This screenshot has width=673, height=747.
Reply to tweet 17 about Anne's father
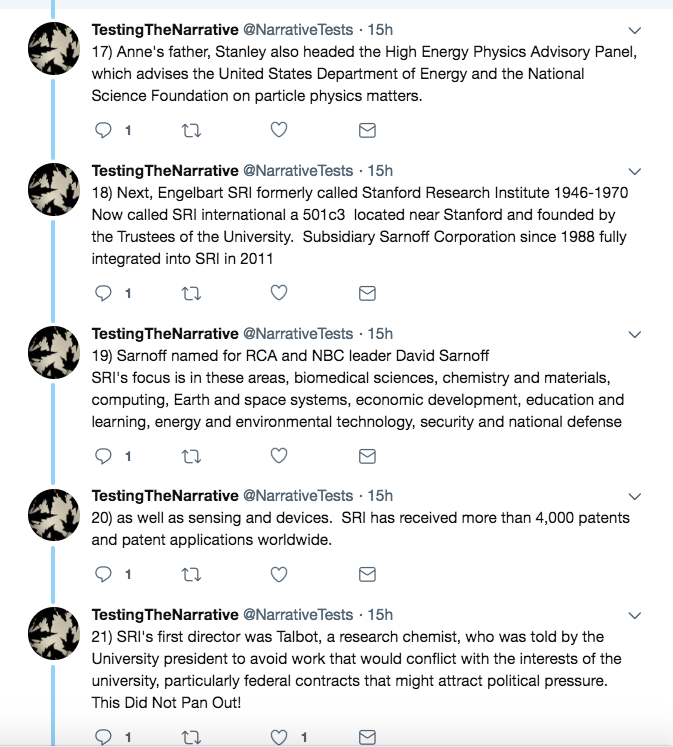[x=103, y=130]
